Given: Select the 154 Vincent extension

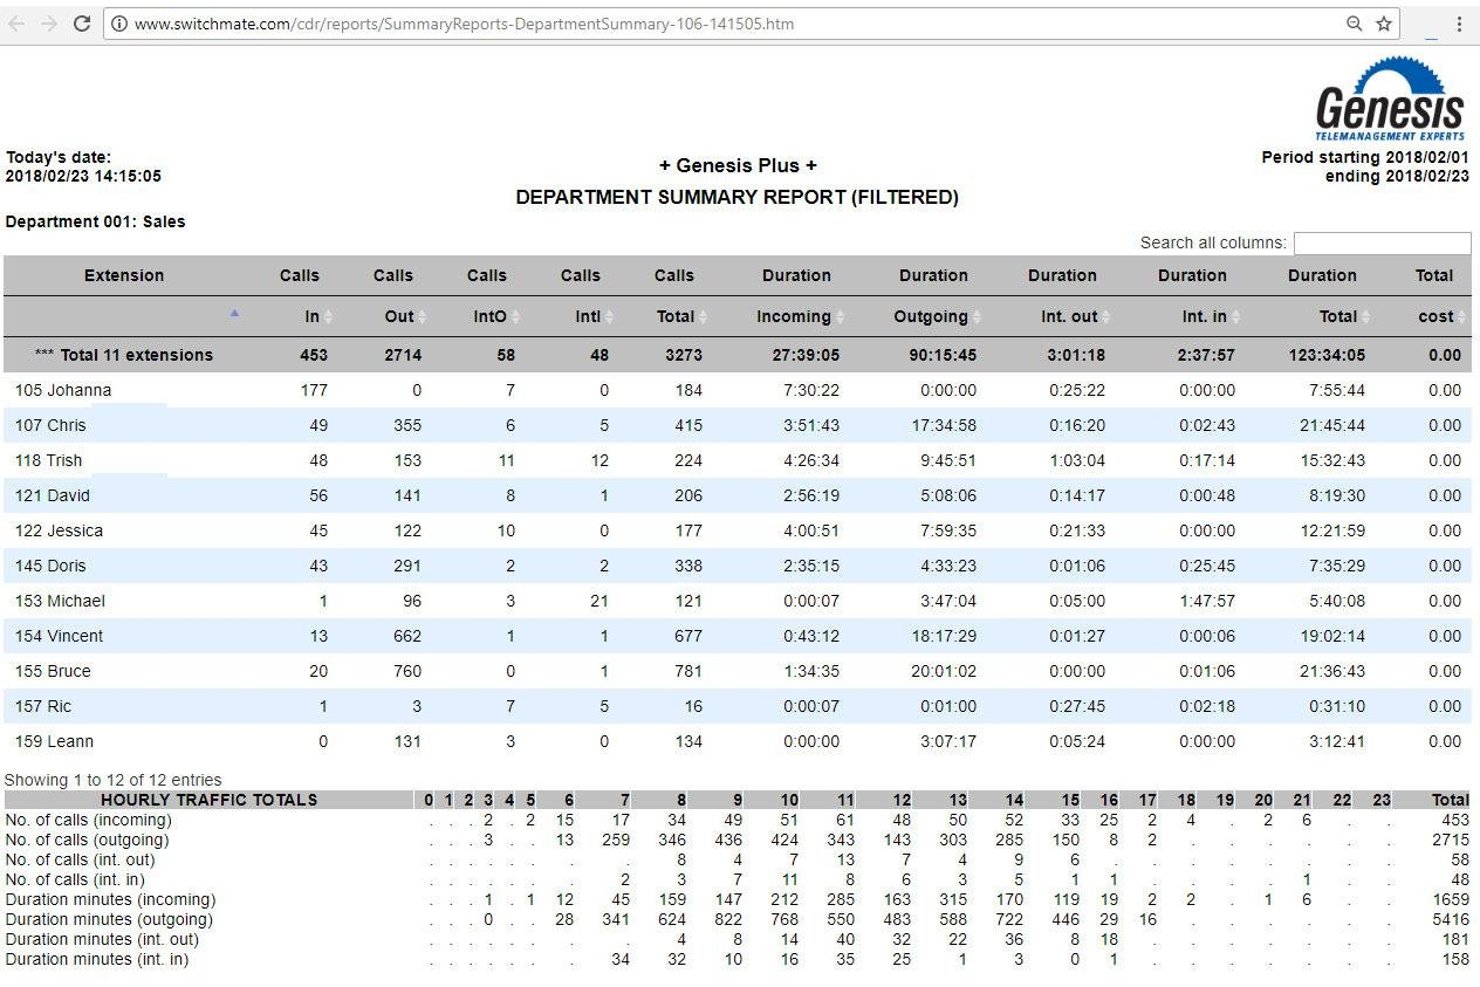Looking at the screenshot, I should (59, 635).
